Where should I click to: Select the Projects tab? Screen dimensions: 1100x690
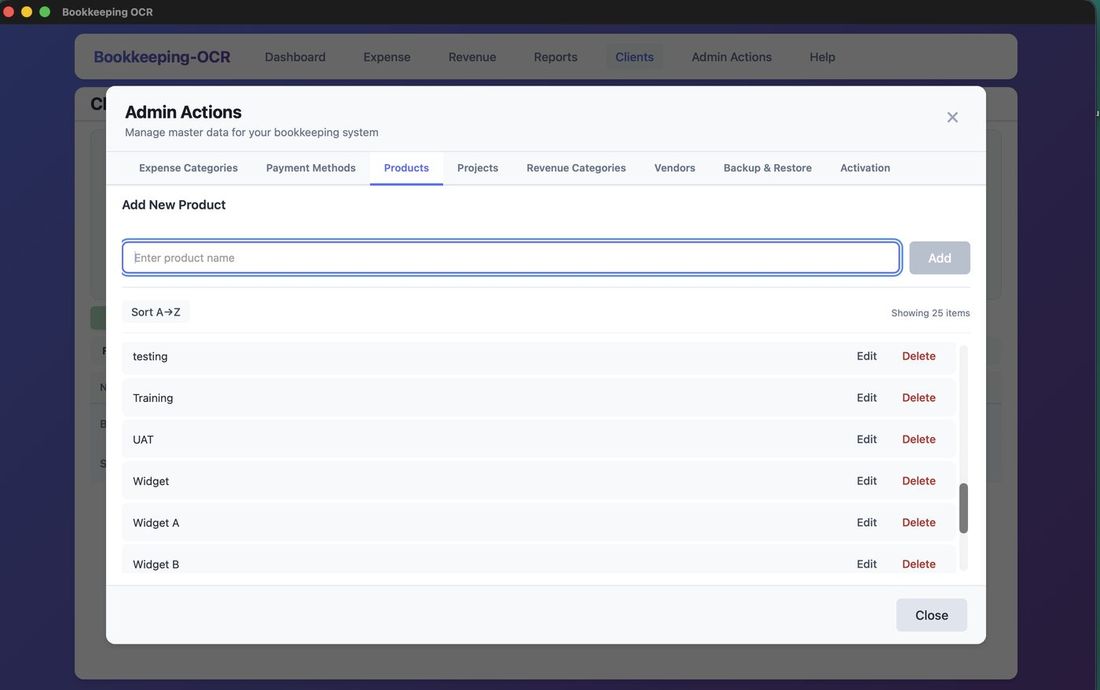coord(477,168)
